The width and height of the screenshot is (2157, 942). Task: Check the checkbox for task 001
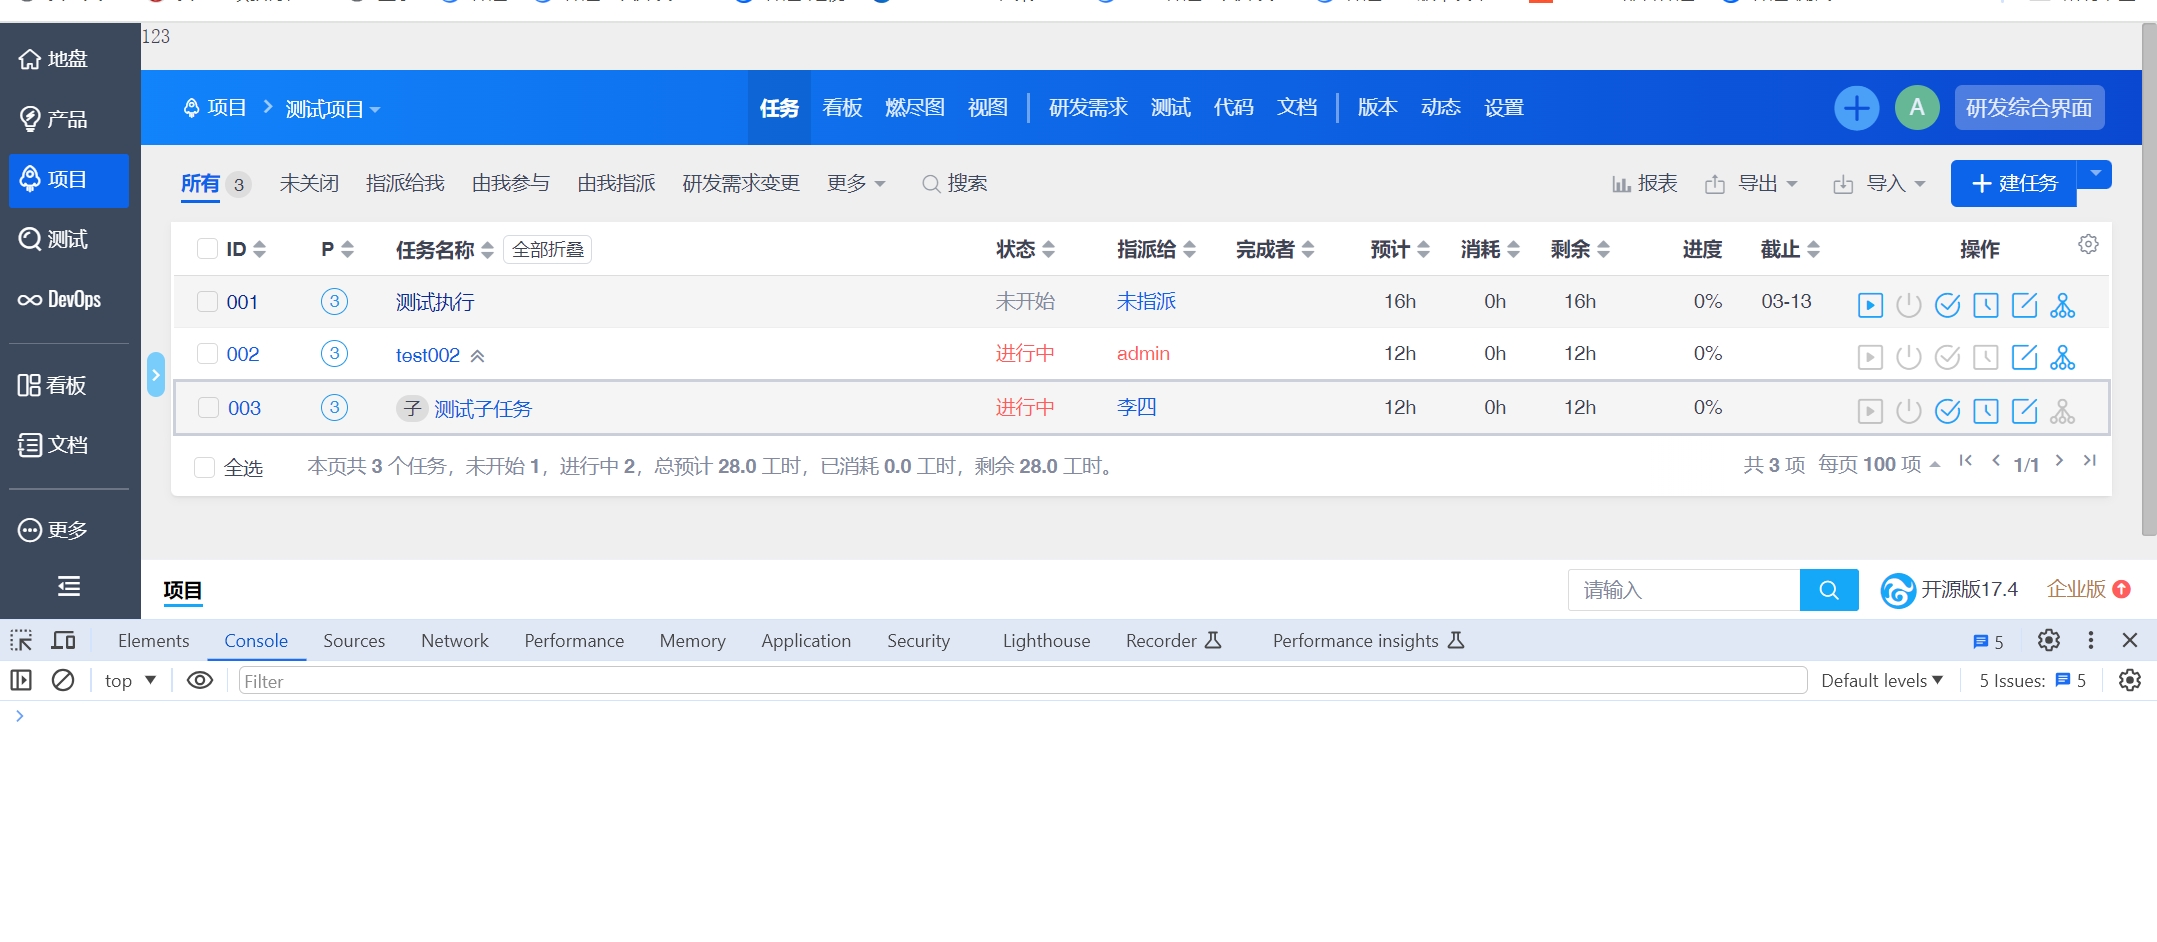(207, 302)
